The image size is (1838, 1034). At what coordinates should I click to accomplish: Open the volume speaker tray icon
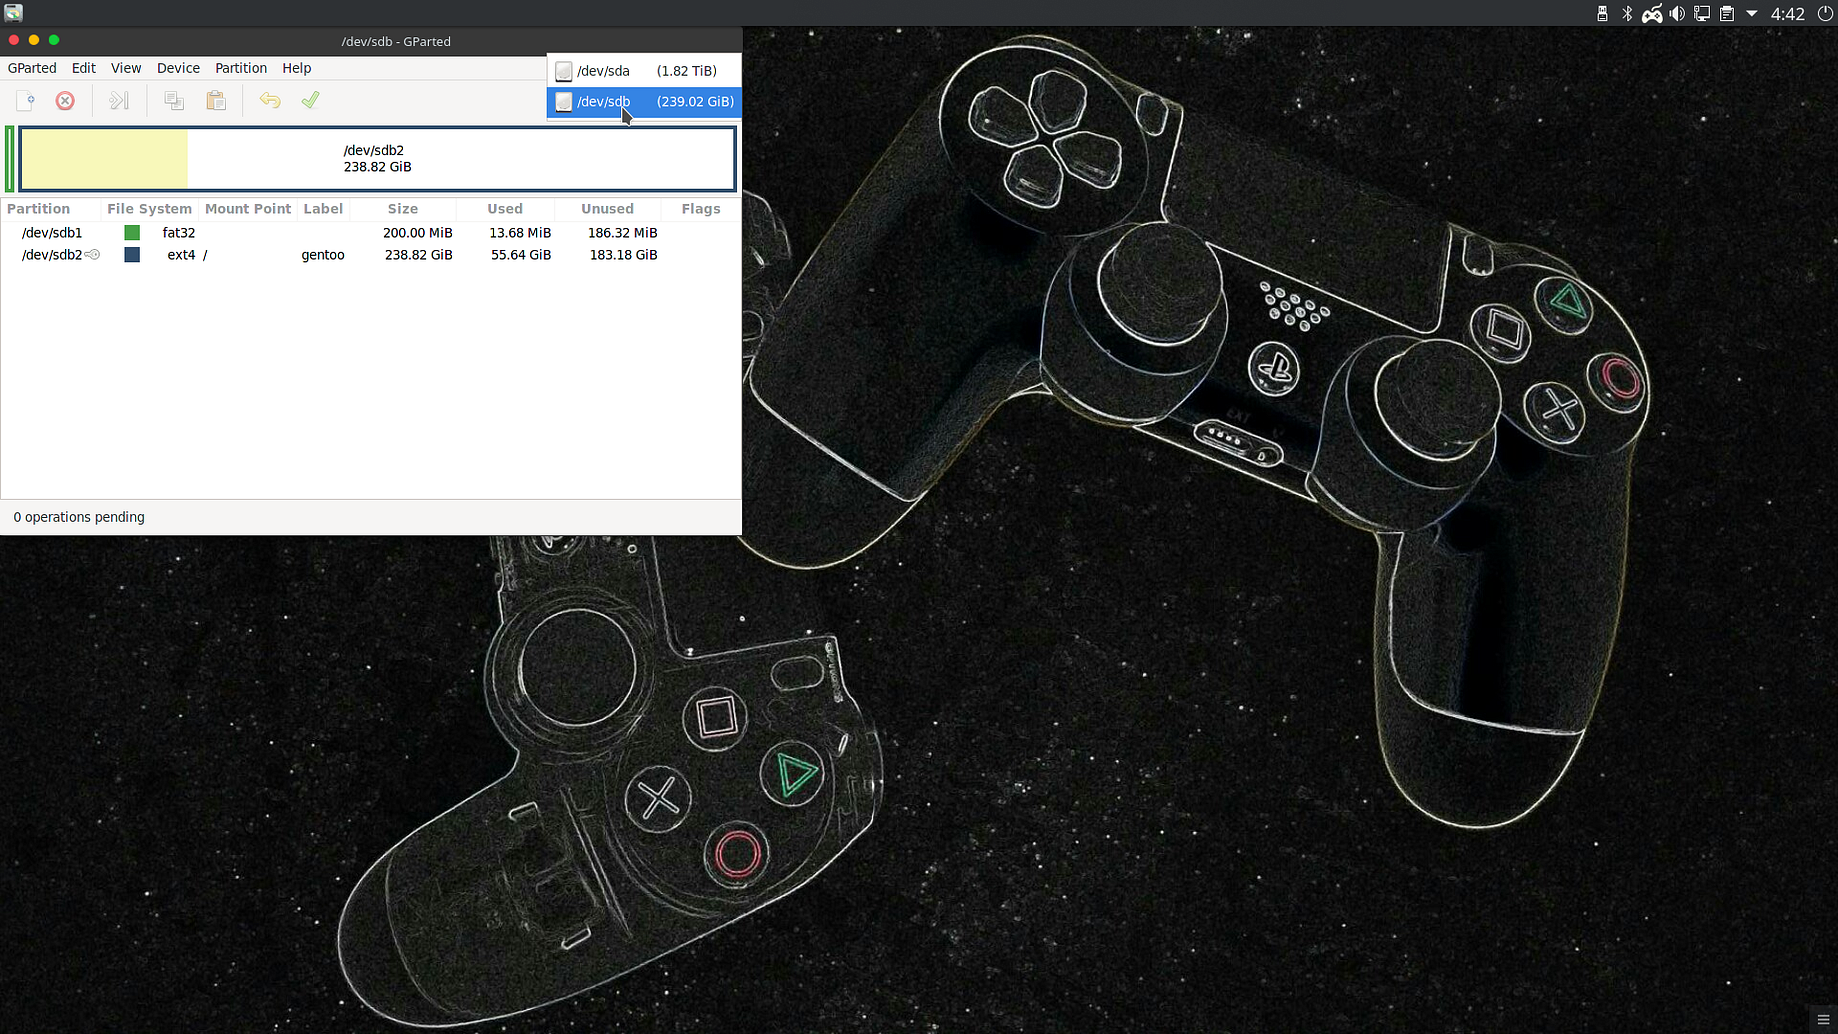tap(1677, 13)
